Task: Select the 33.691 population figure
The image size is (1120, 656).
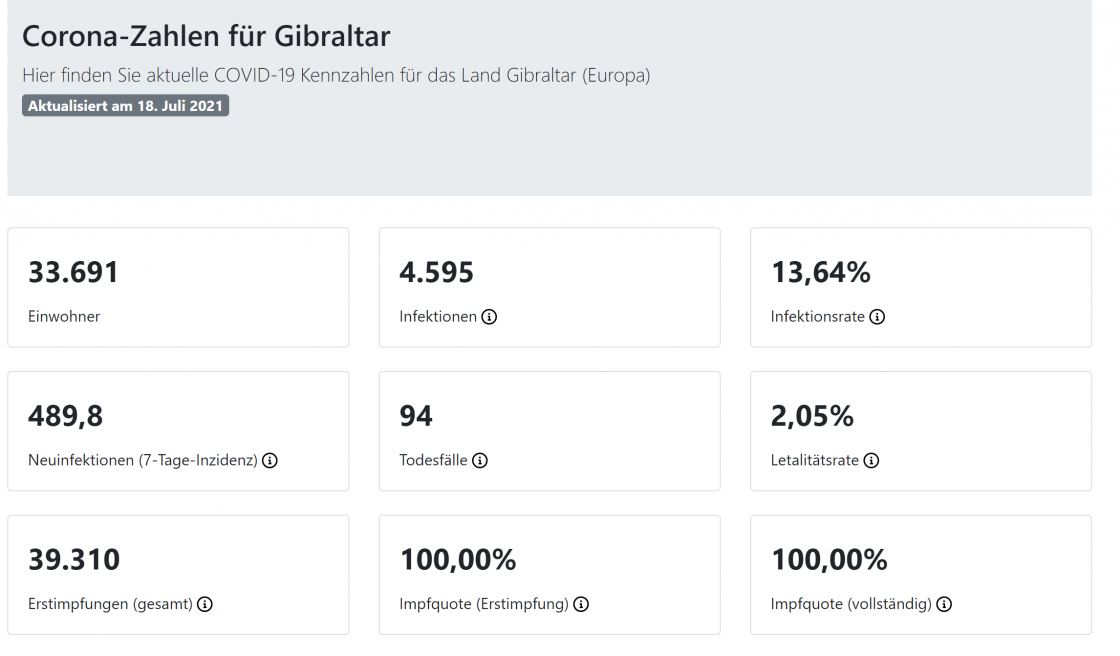Action: (x=73, y=272)
